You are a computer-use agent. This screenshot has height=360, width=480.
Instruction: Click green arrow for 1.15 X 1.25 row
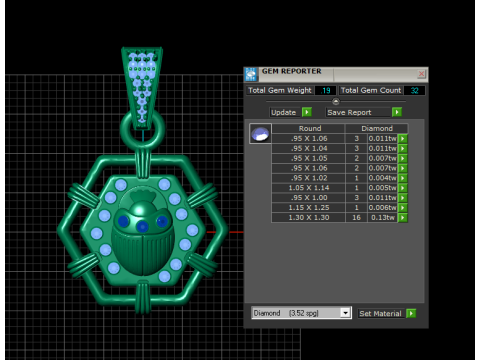[403, 208]
